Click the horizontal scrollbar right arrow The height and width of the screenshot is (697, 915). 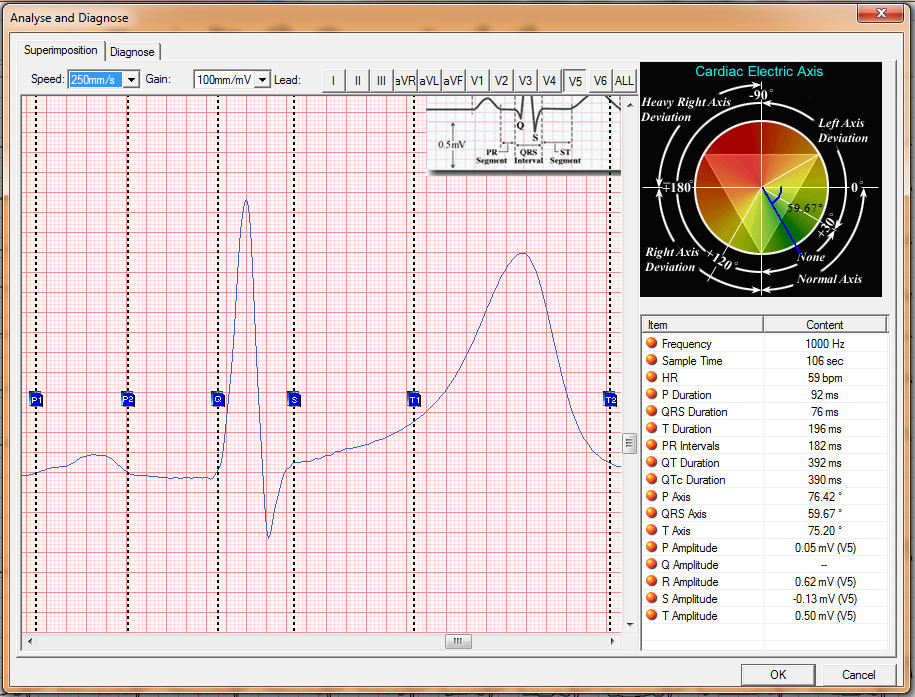click(613, 641)
